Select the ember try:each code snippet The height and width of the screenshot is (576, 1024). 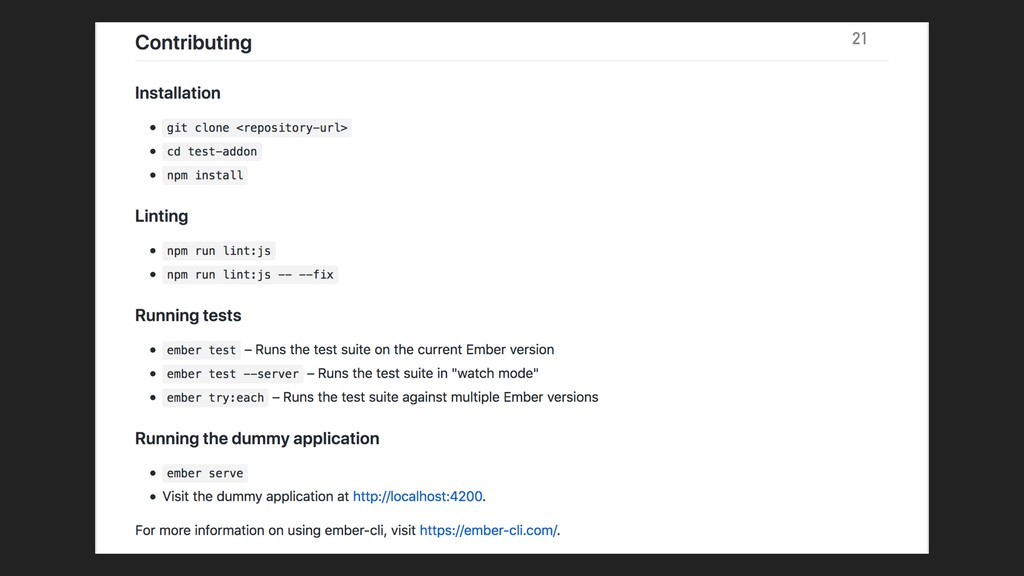coord(216,397)
